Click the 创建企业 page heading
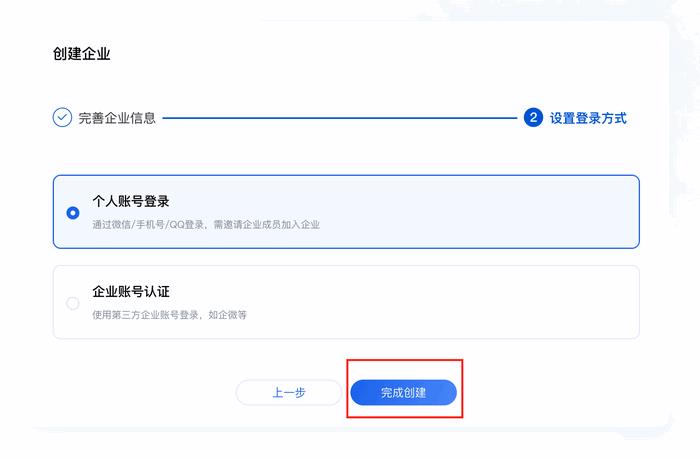The image size is (700, 459). point(81,54)
